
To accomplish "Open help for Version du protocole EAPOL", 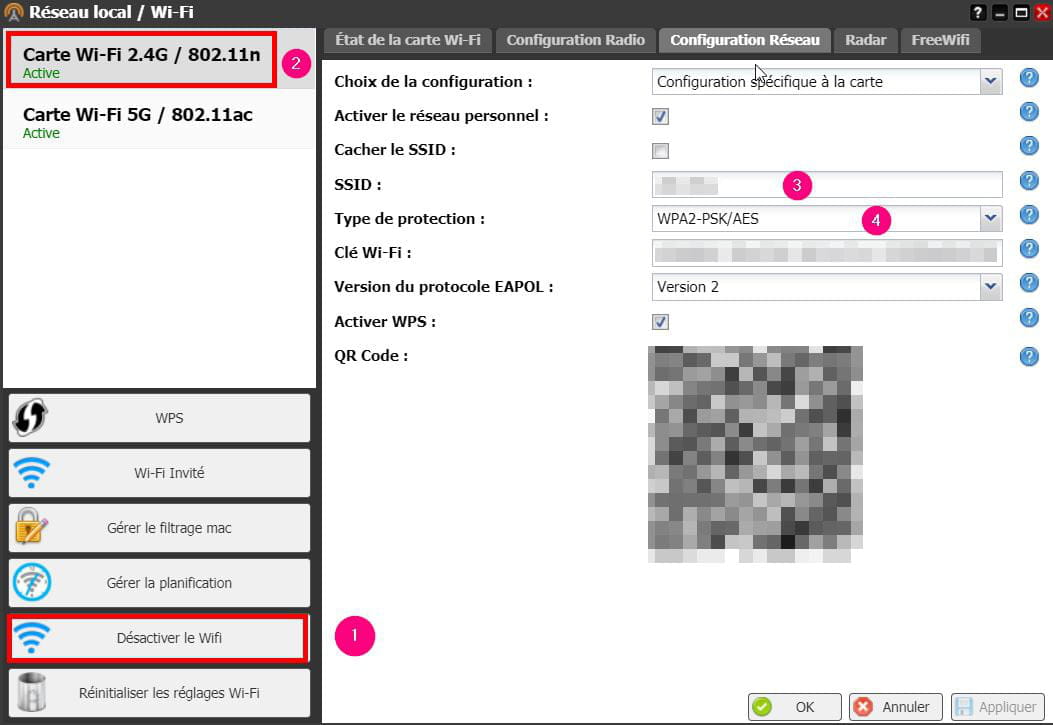I will (1029, 283).
